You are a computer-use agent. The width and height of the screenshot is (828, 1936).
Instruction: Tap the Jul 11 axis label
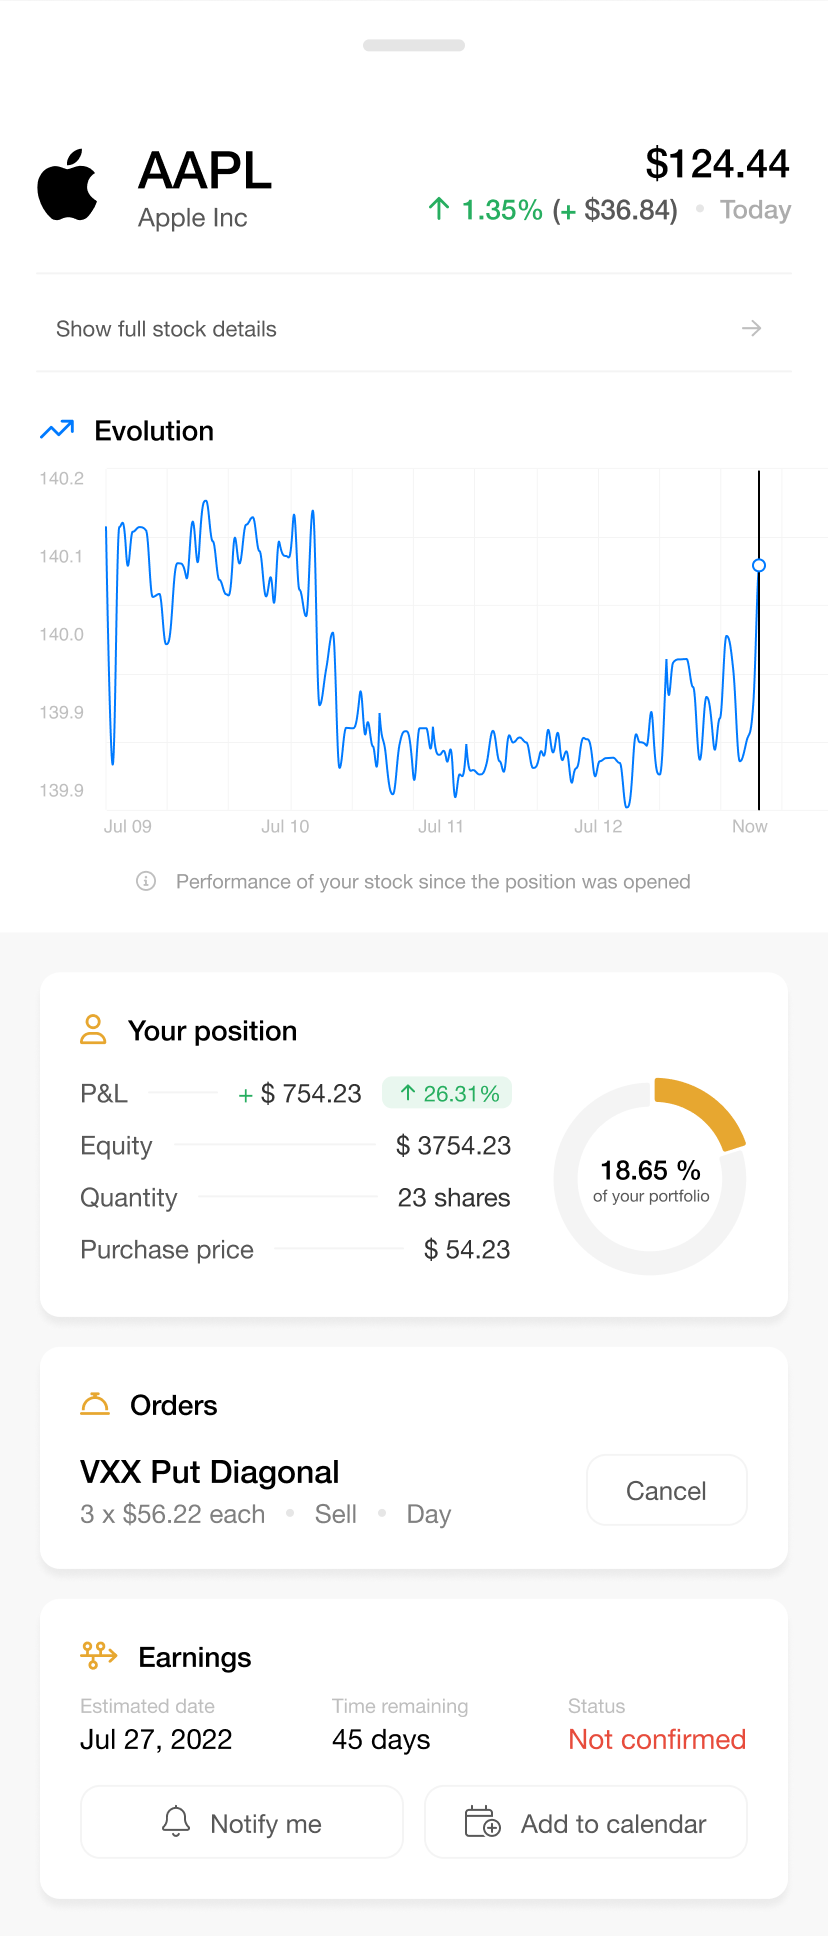click(x=441, y=826)
